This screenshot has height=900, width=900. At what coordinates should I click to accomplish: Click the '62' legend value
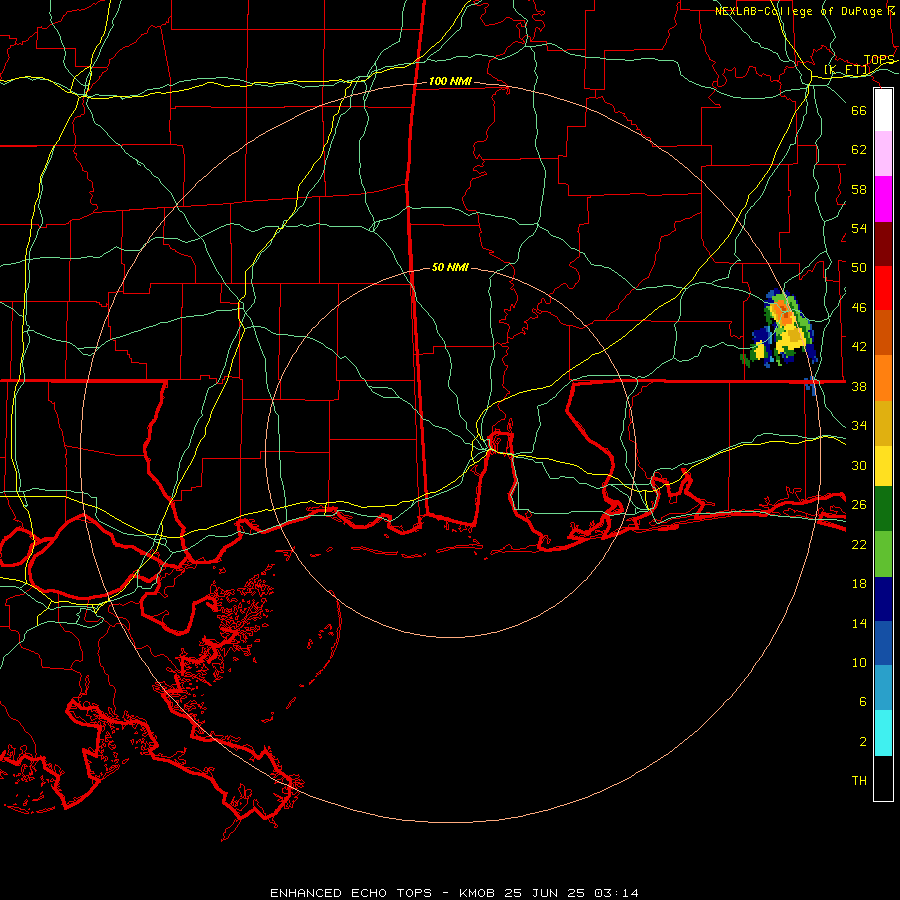pyautogui.click(x=859, y=150)
